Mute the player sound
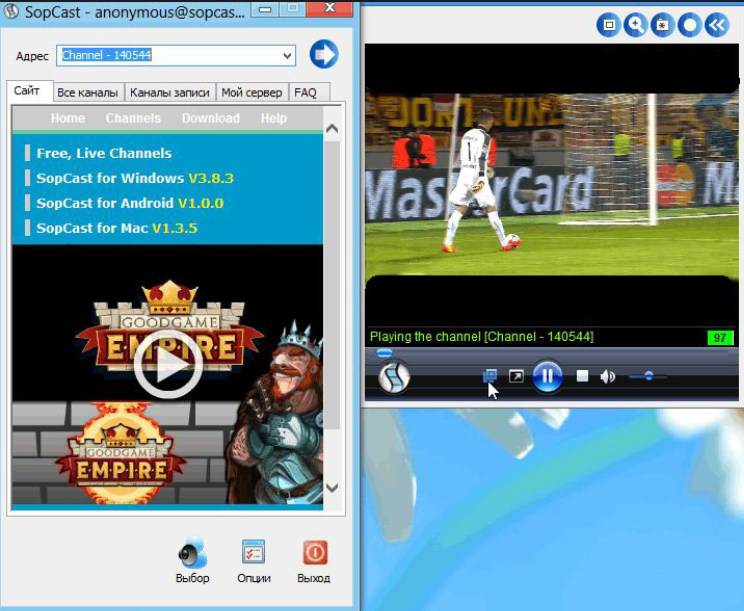 click(x=607, y=376)
